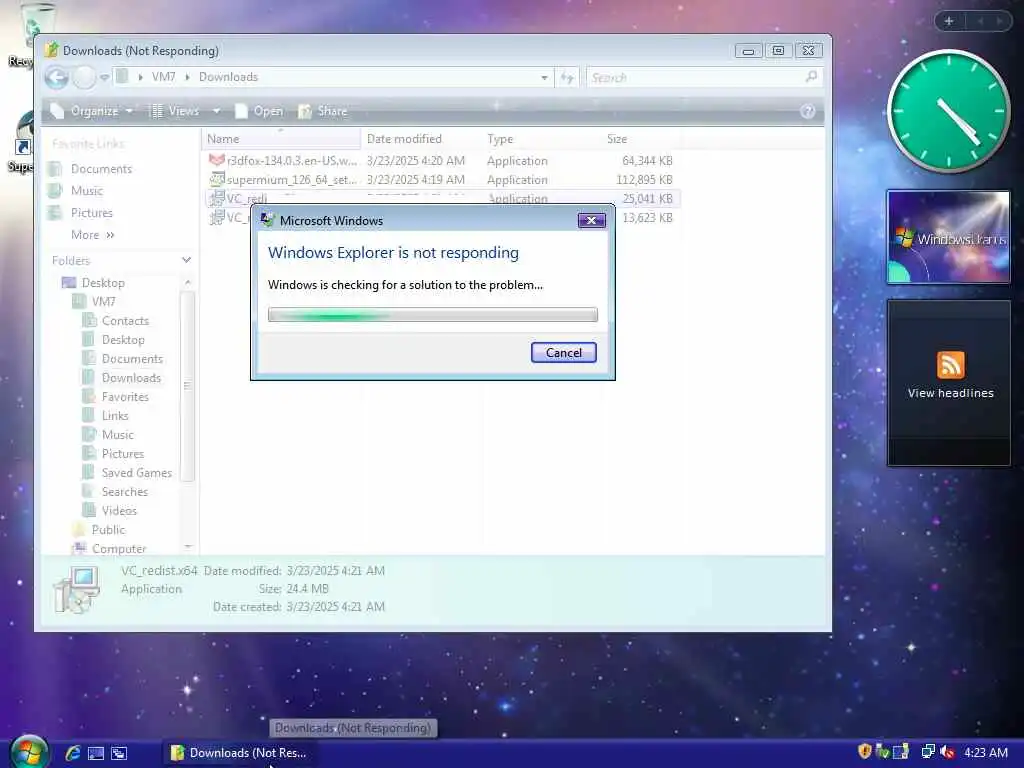1024x768 pixels.
Task: Click Switch between windows in Quick Launch
Action: coord(119,753)
